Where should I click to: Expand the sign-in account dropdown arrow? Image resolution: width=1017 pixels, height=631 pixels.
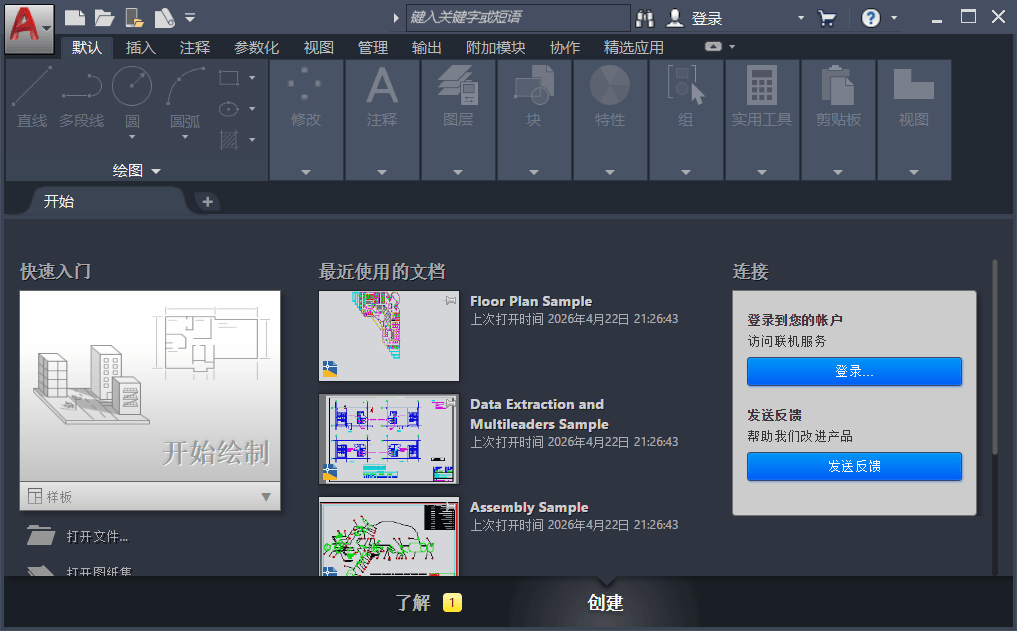(x=801, y=18)
